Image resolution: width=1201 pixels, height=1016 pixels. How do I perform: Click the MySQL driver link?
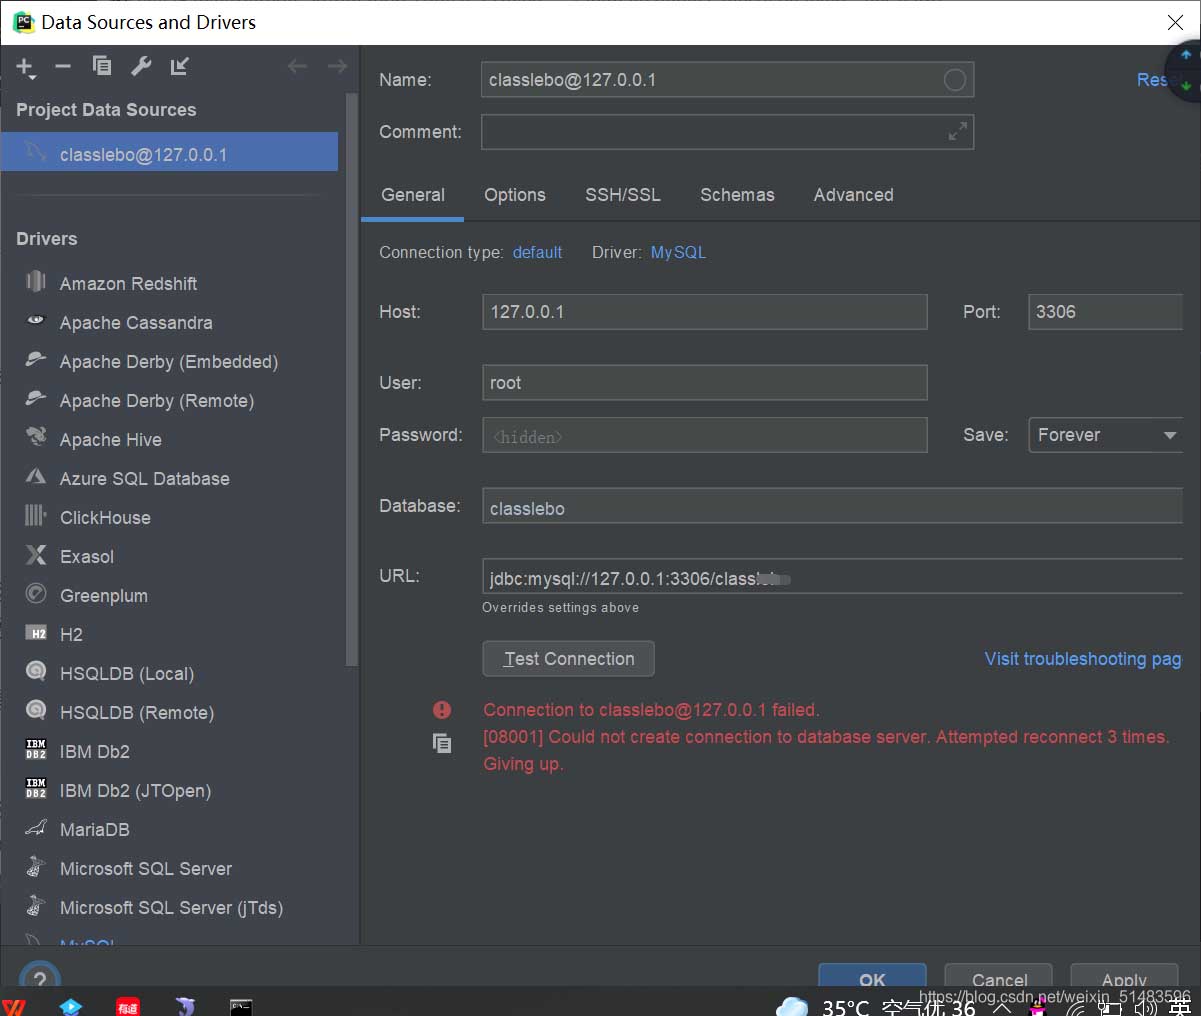(678, 252)
